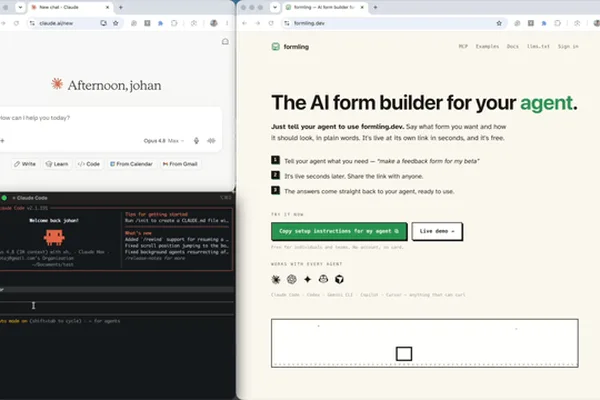This screenshot has height=400, width=600.
Task: Go forward in the formling browser window
Action: click(x=258, y=23)
